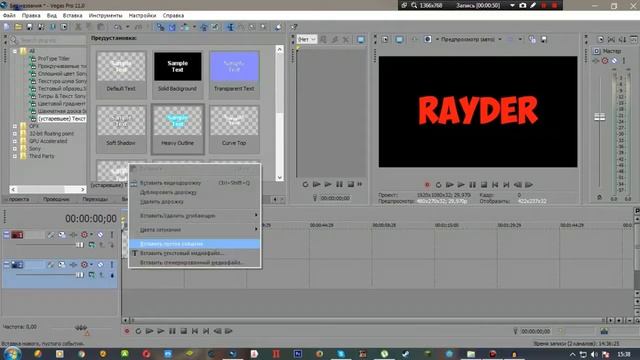Click the Save project floppy icon
640x360 pixels.
tap(29, 27)
